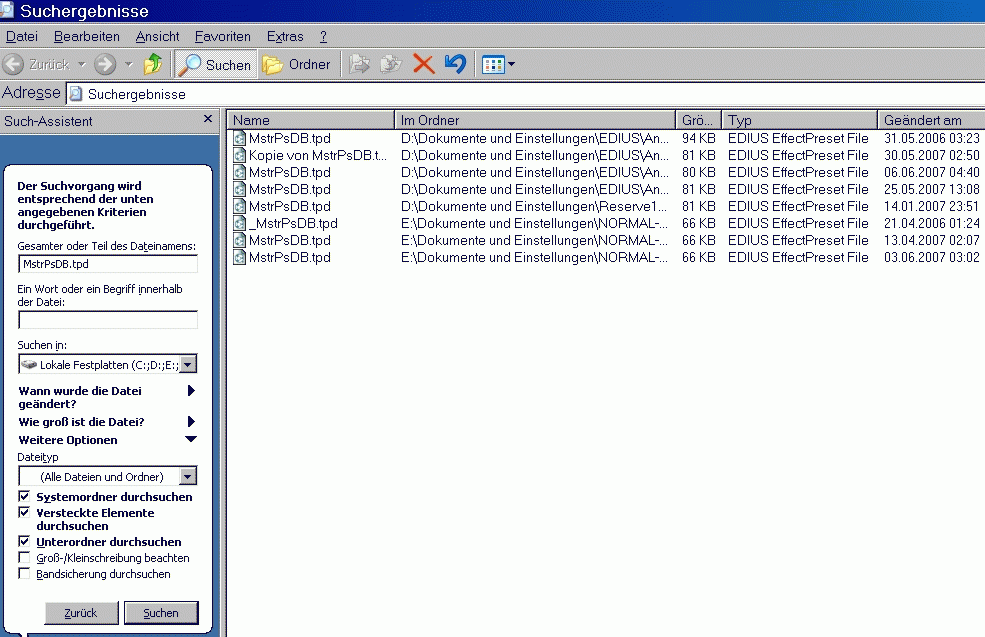Enable Bandsicherung durchsuchen checkbox
The image size is (985, 637).
[24, 574]
